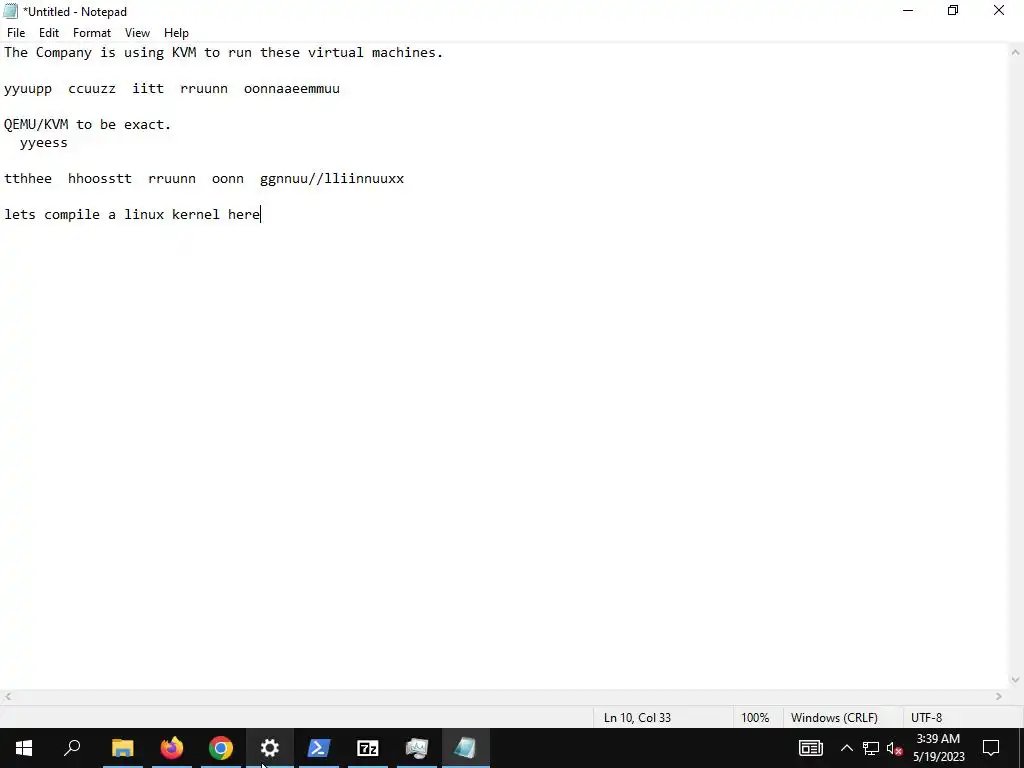The height and width of the screenshot is (768, 1024).
Task: Open the Format menu
Action: (91, 33)
